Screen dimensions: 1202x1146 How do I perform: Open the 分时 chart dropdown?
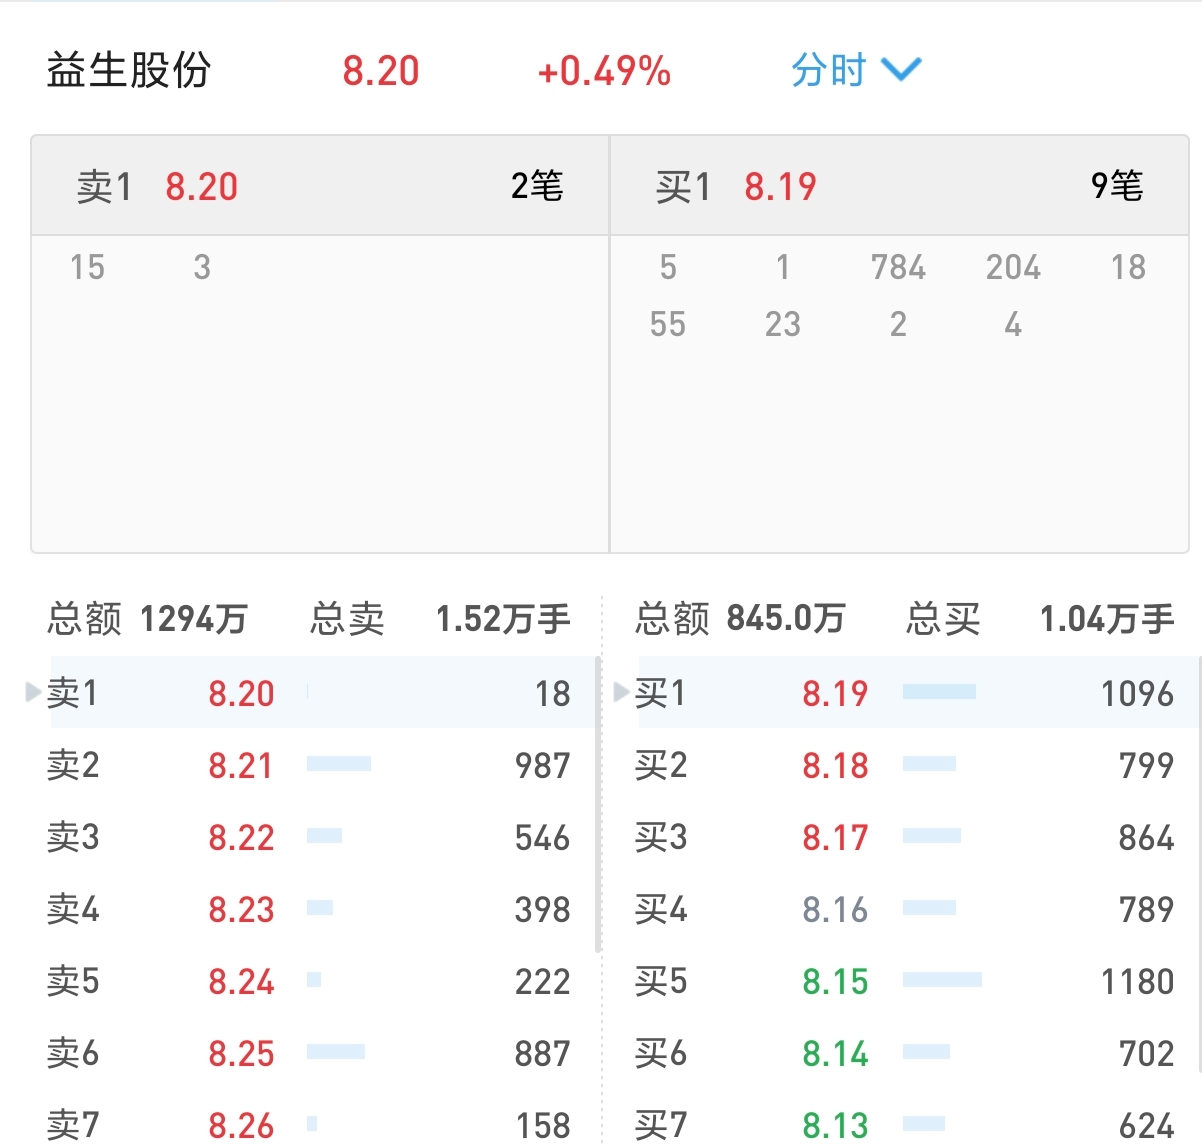(855, 70)
